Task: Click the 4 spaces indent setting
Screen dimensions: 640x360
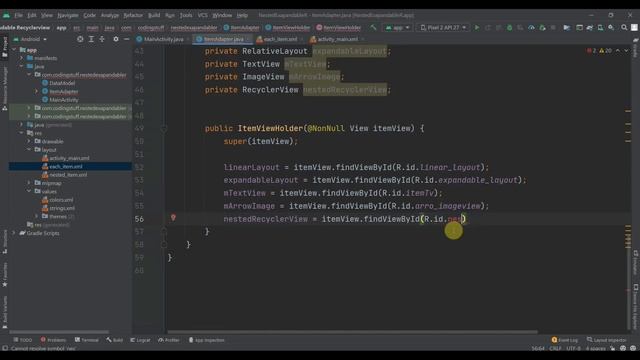Action: pyautogui.click(x=596, y=348)
